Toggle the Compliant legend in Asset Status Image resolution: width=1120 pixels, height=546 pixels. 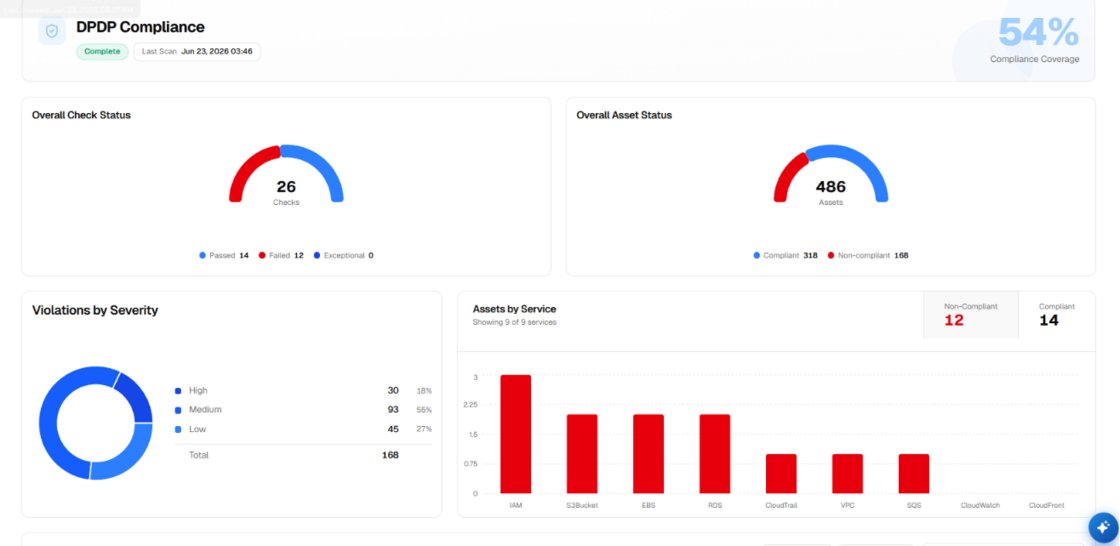[786, 255]
